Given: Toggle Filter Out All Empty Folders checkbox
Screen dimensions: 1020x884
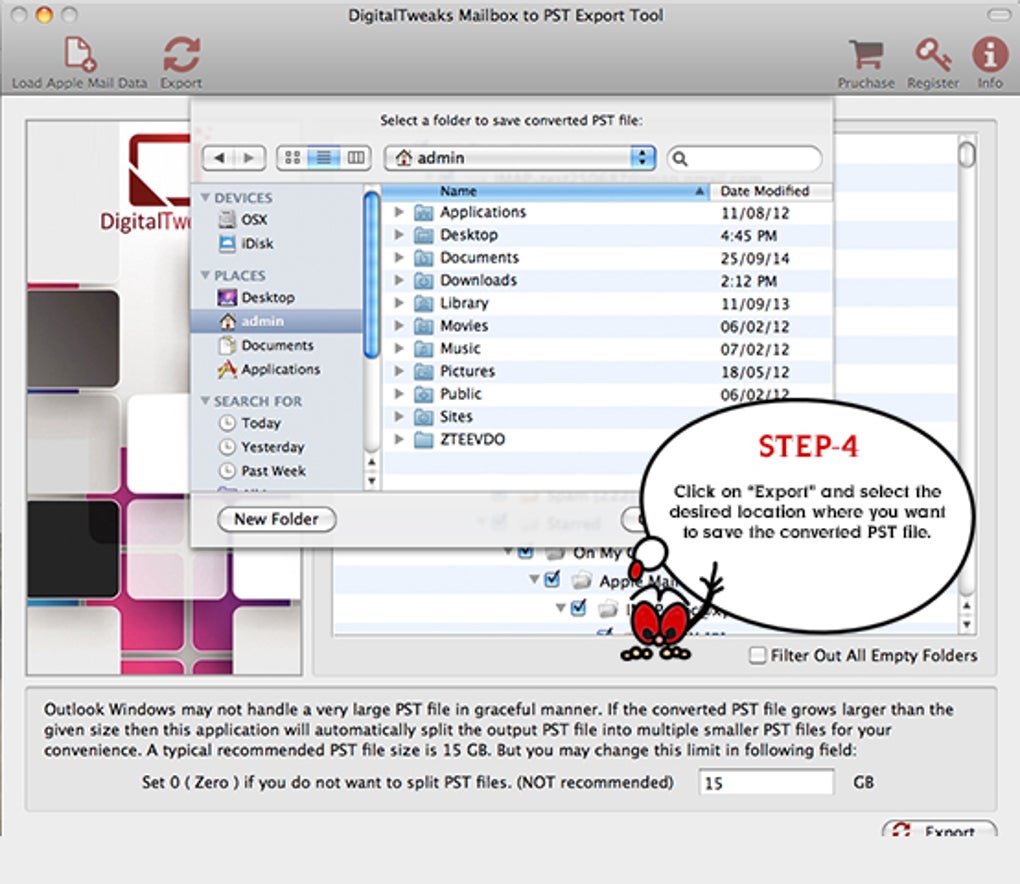Looking at the screenshot, I should (757, 655).
